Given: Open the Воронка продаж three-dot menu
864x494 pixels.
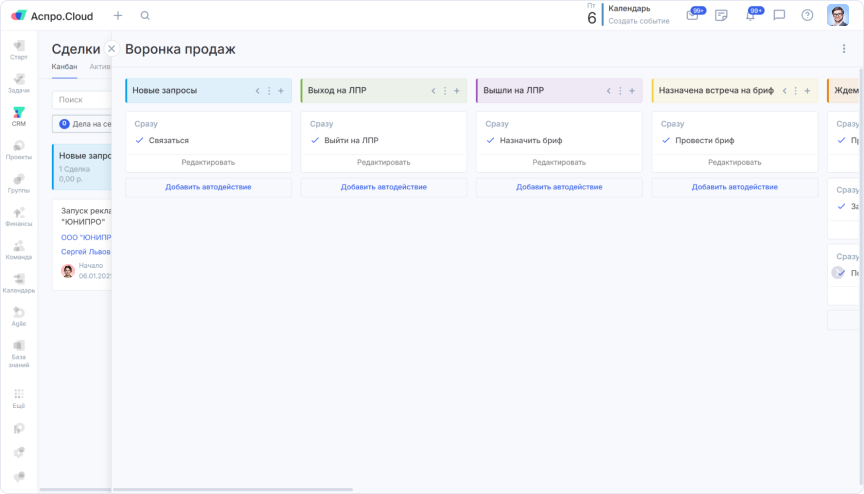Looking at the screenshot, I should click(x=843, y=49).
